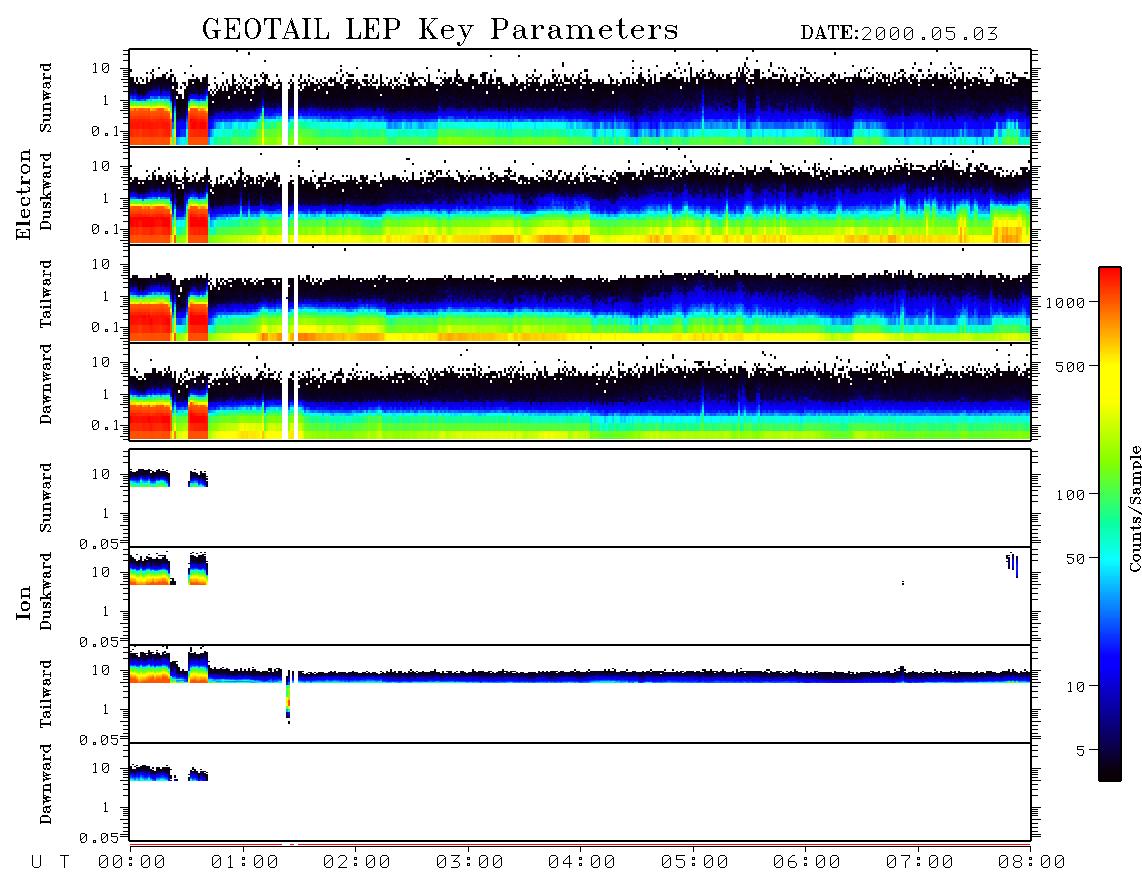1142x880 pixels.
Task: Click the GEOTAIL LEP Key Parameters title
Action: click(440, 30)
